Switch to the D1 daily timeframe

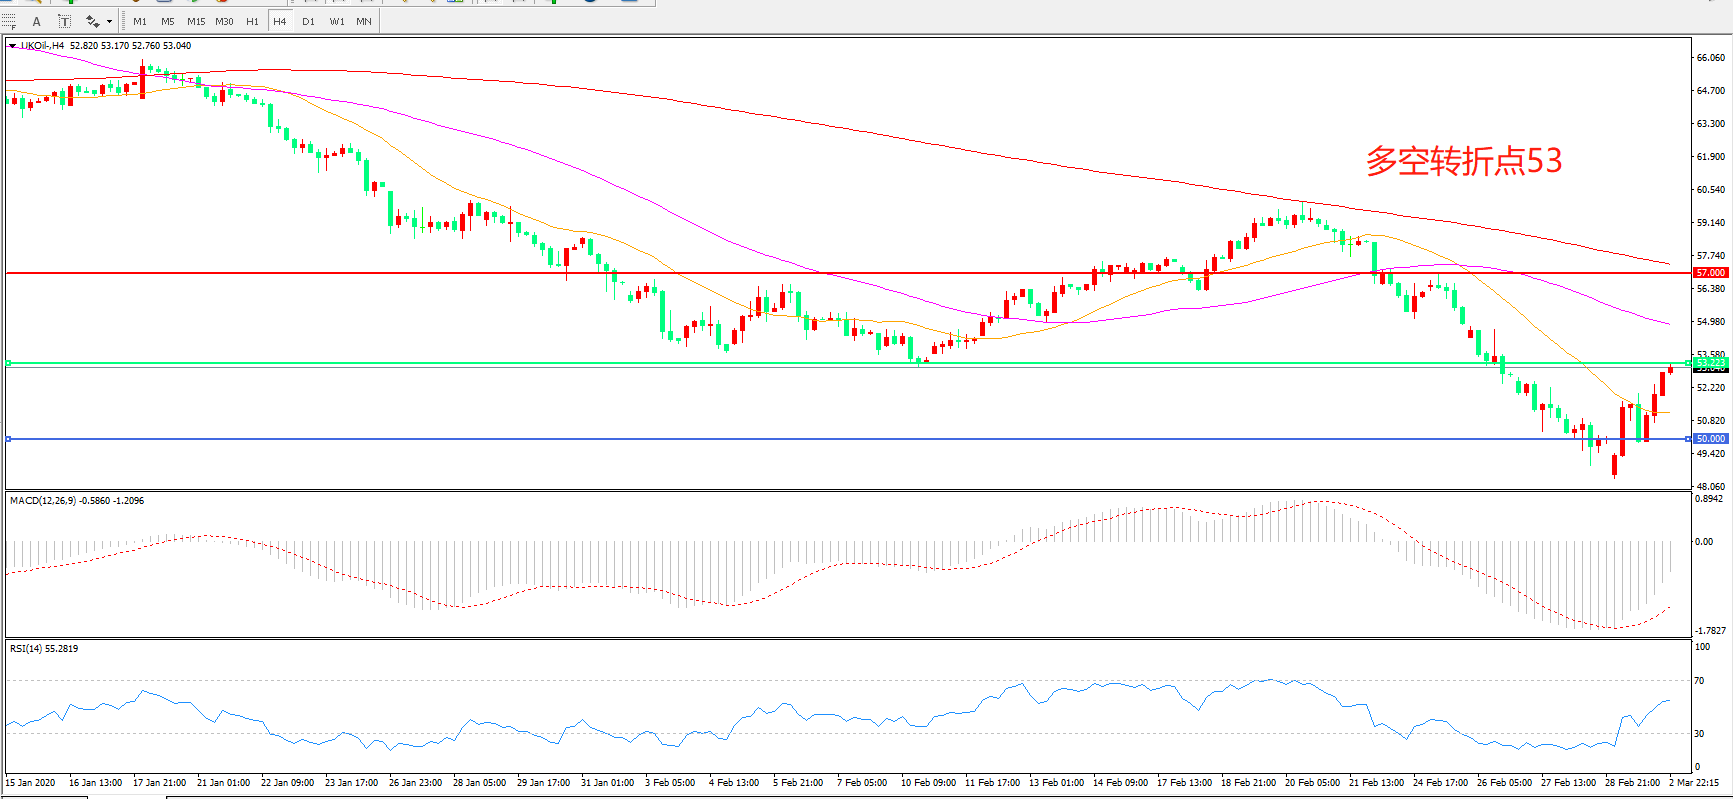coord(308,21)
